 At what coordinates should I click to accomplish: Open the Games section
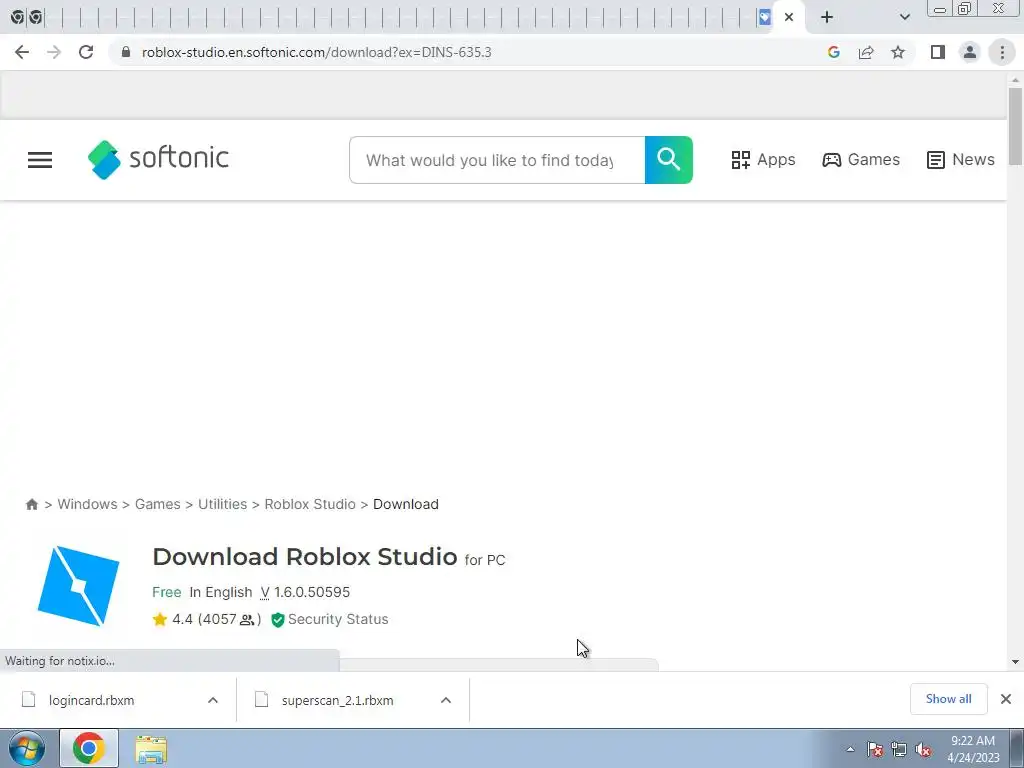point(861,159)
